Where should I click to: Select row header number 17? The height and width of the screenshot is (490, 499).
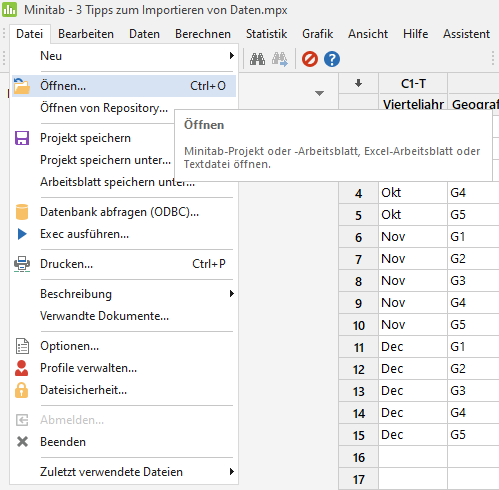[358, 479]
